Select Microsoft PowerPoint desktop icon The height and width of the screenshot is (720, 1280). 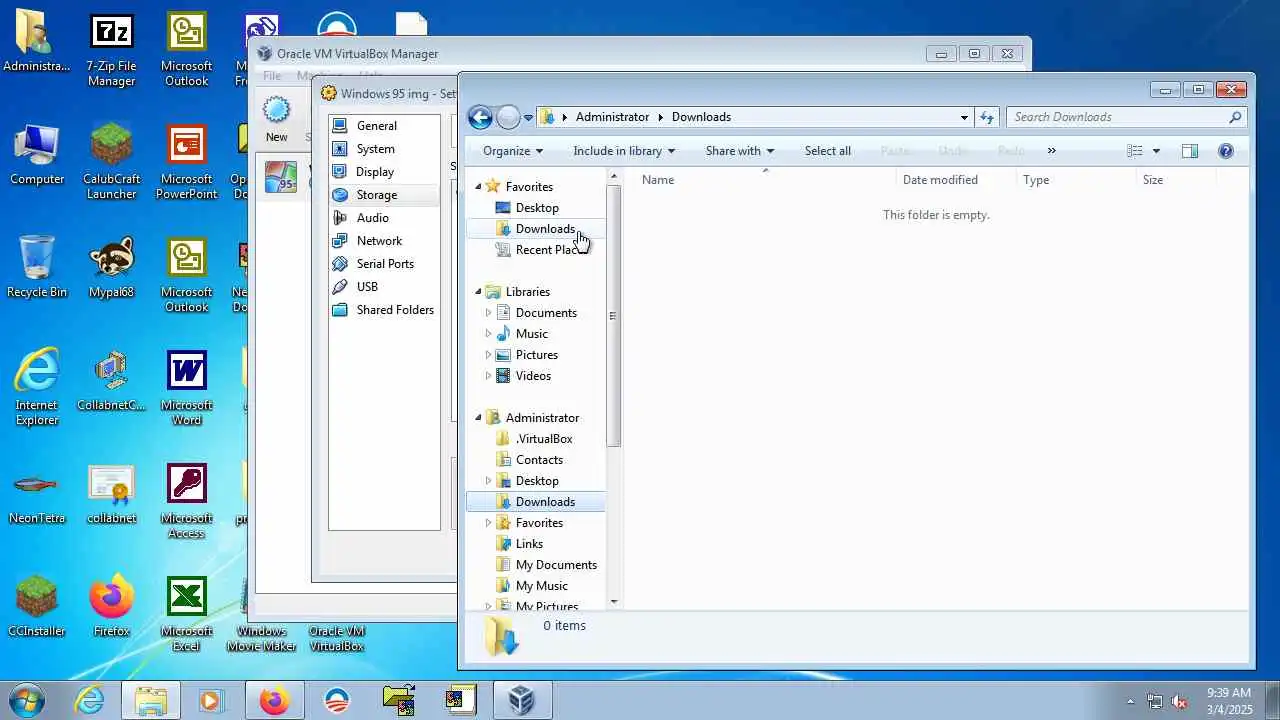pyautogui.click(x=186, y=162)
